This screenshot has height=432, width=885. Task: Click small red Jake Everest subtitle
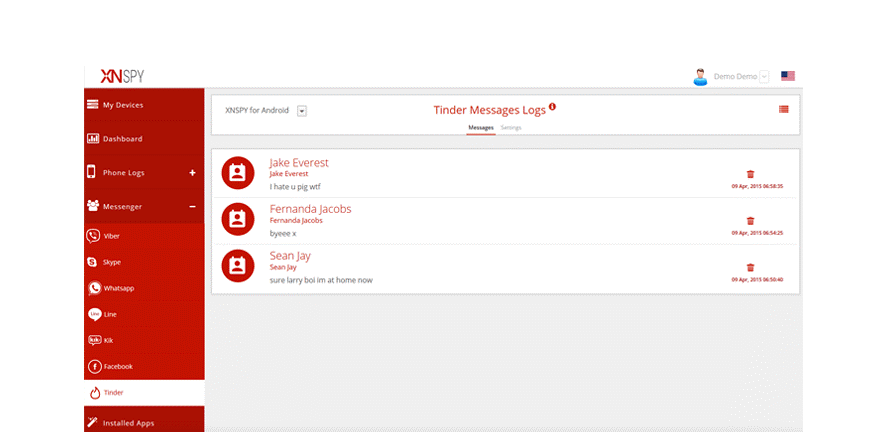[289, 174]
